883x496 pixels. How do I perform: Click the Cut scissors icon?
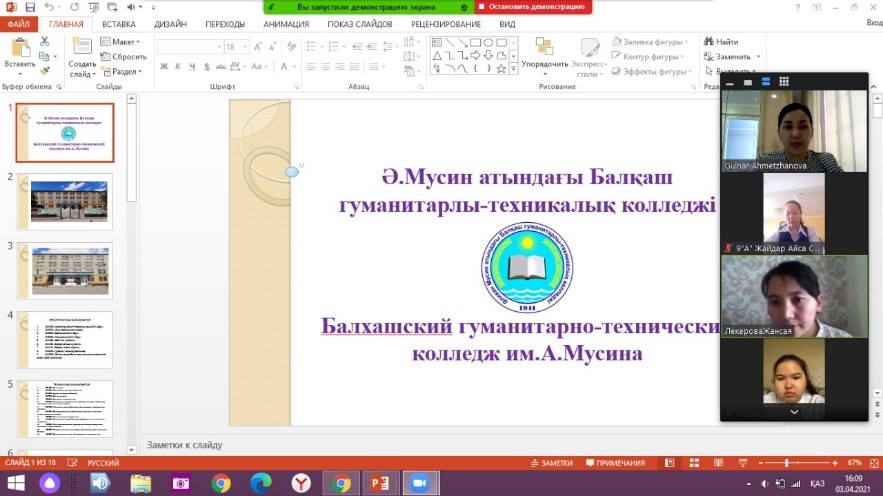[x=44, y=42]
